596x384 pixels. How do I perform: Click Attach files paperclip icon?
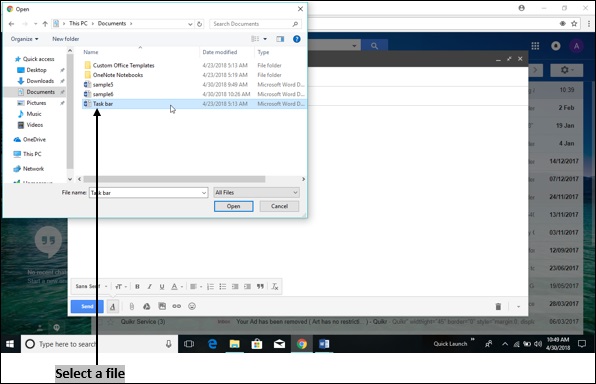point(132,306)
